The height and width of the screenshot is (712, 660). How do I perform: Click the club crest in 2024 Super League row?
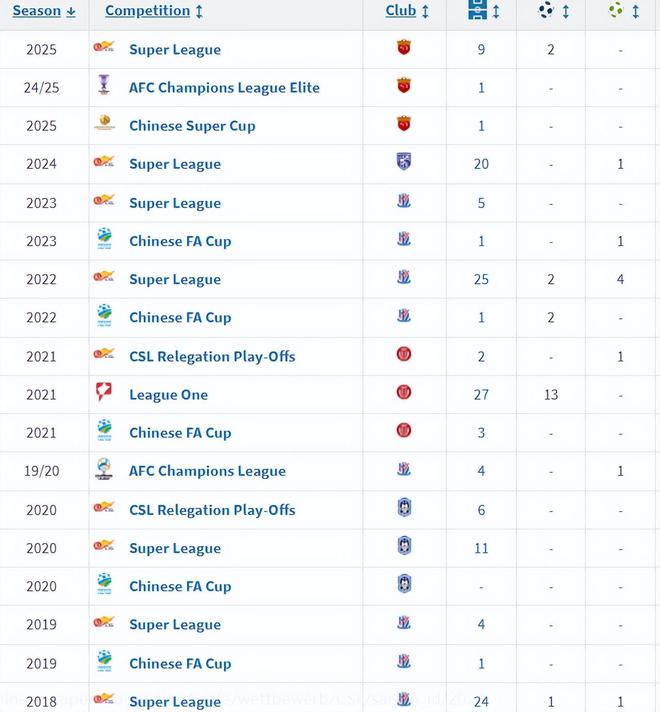pos(404,162)
